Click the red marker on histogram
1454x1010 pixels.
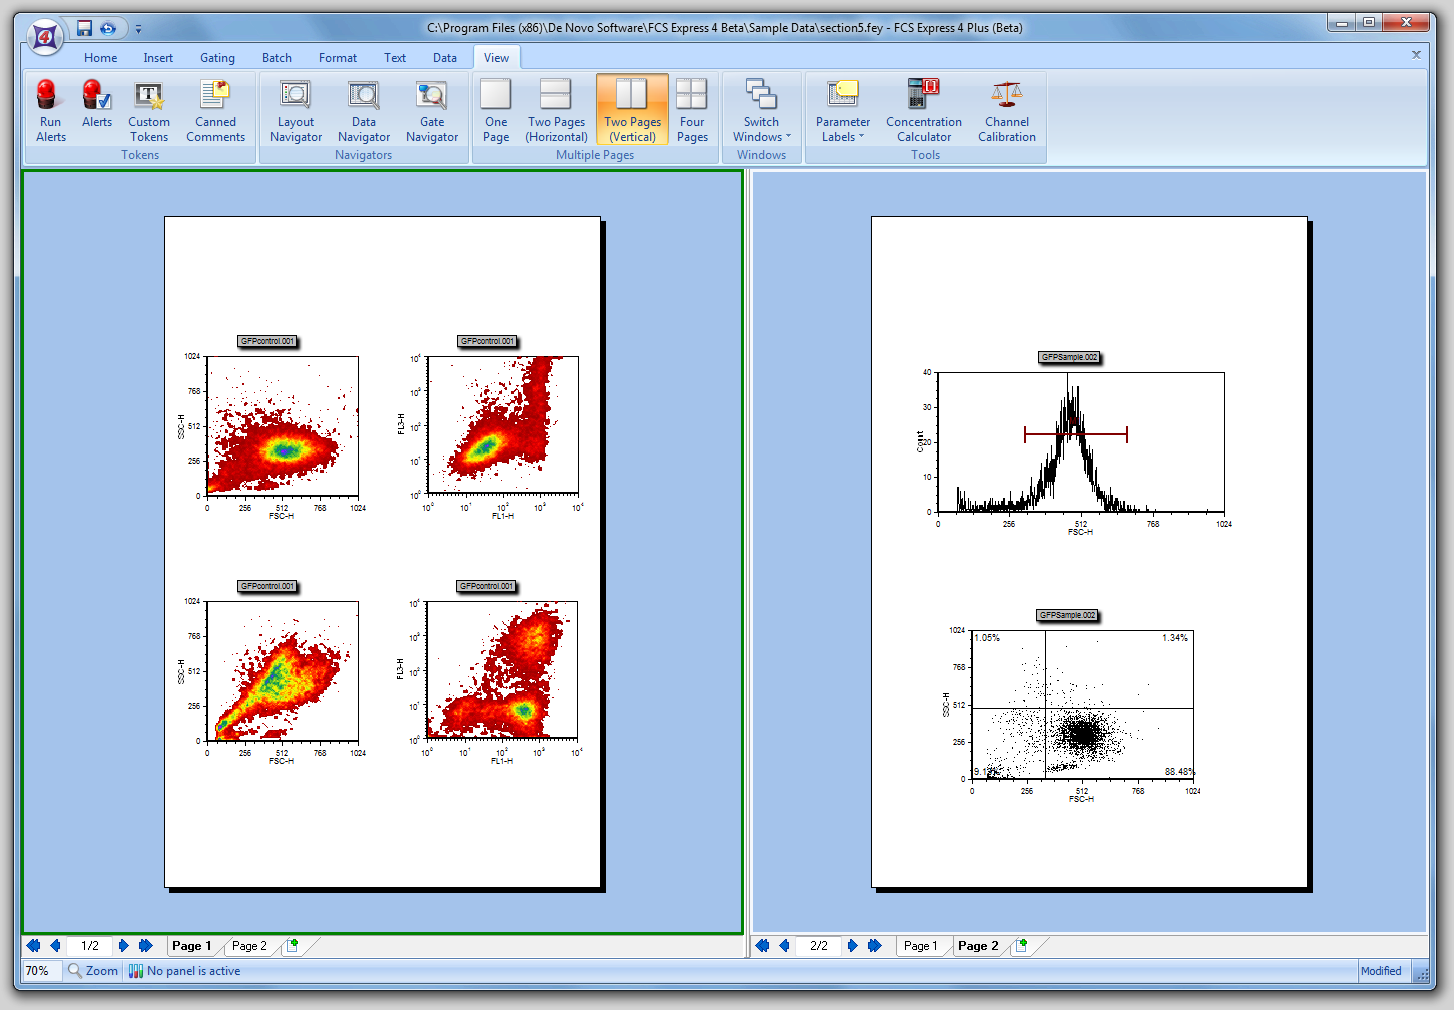1076,434
